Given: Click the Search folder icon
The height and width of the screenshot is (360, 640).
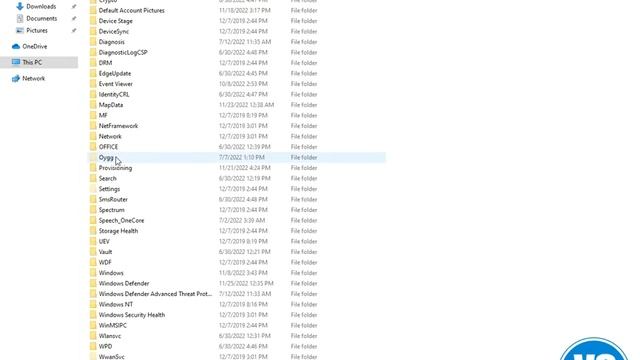Looking at the screenshot, I should pyautogui.click(x=93, y=178).
